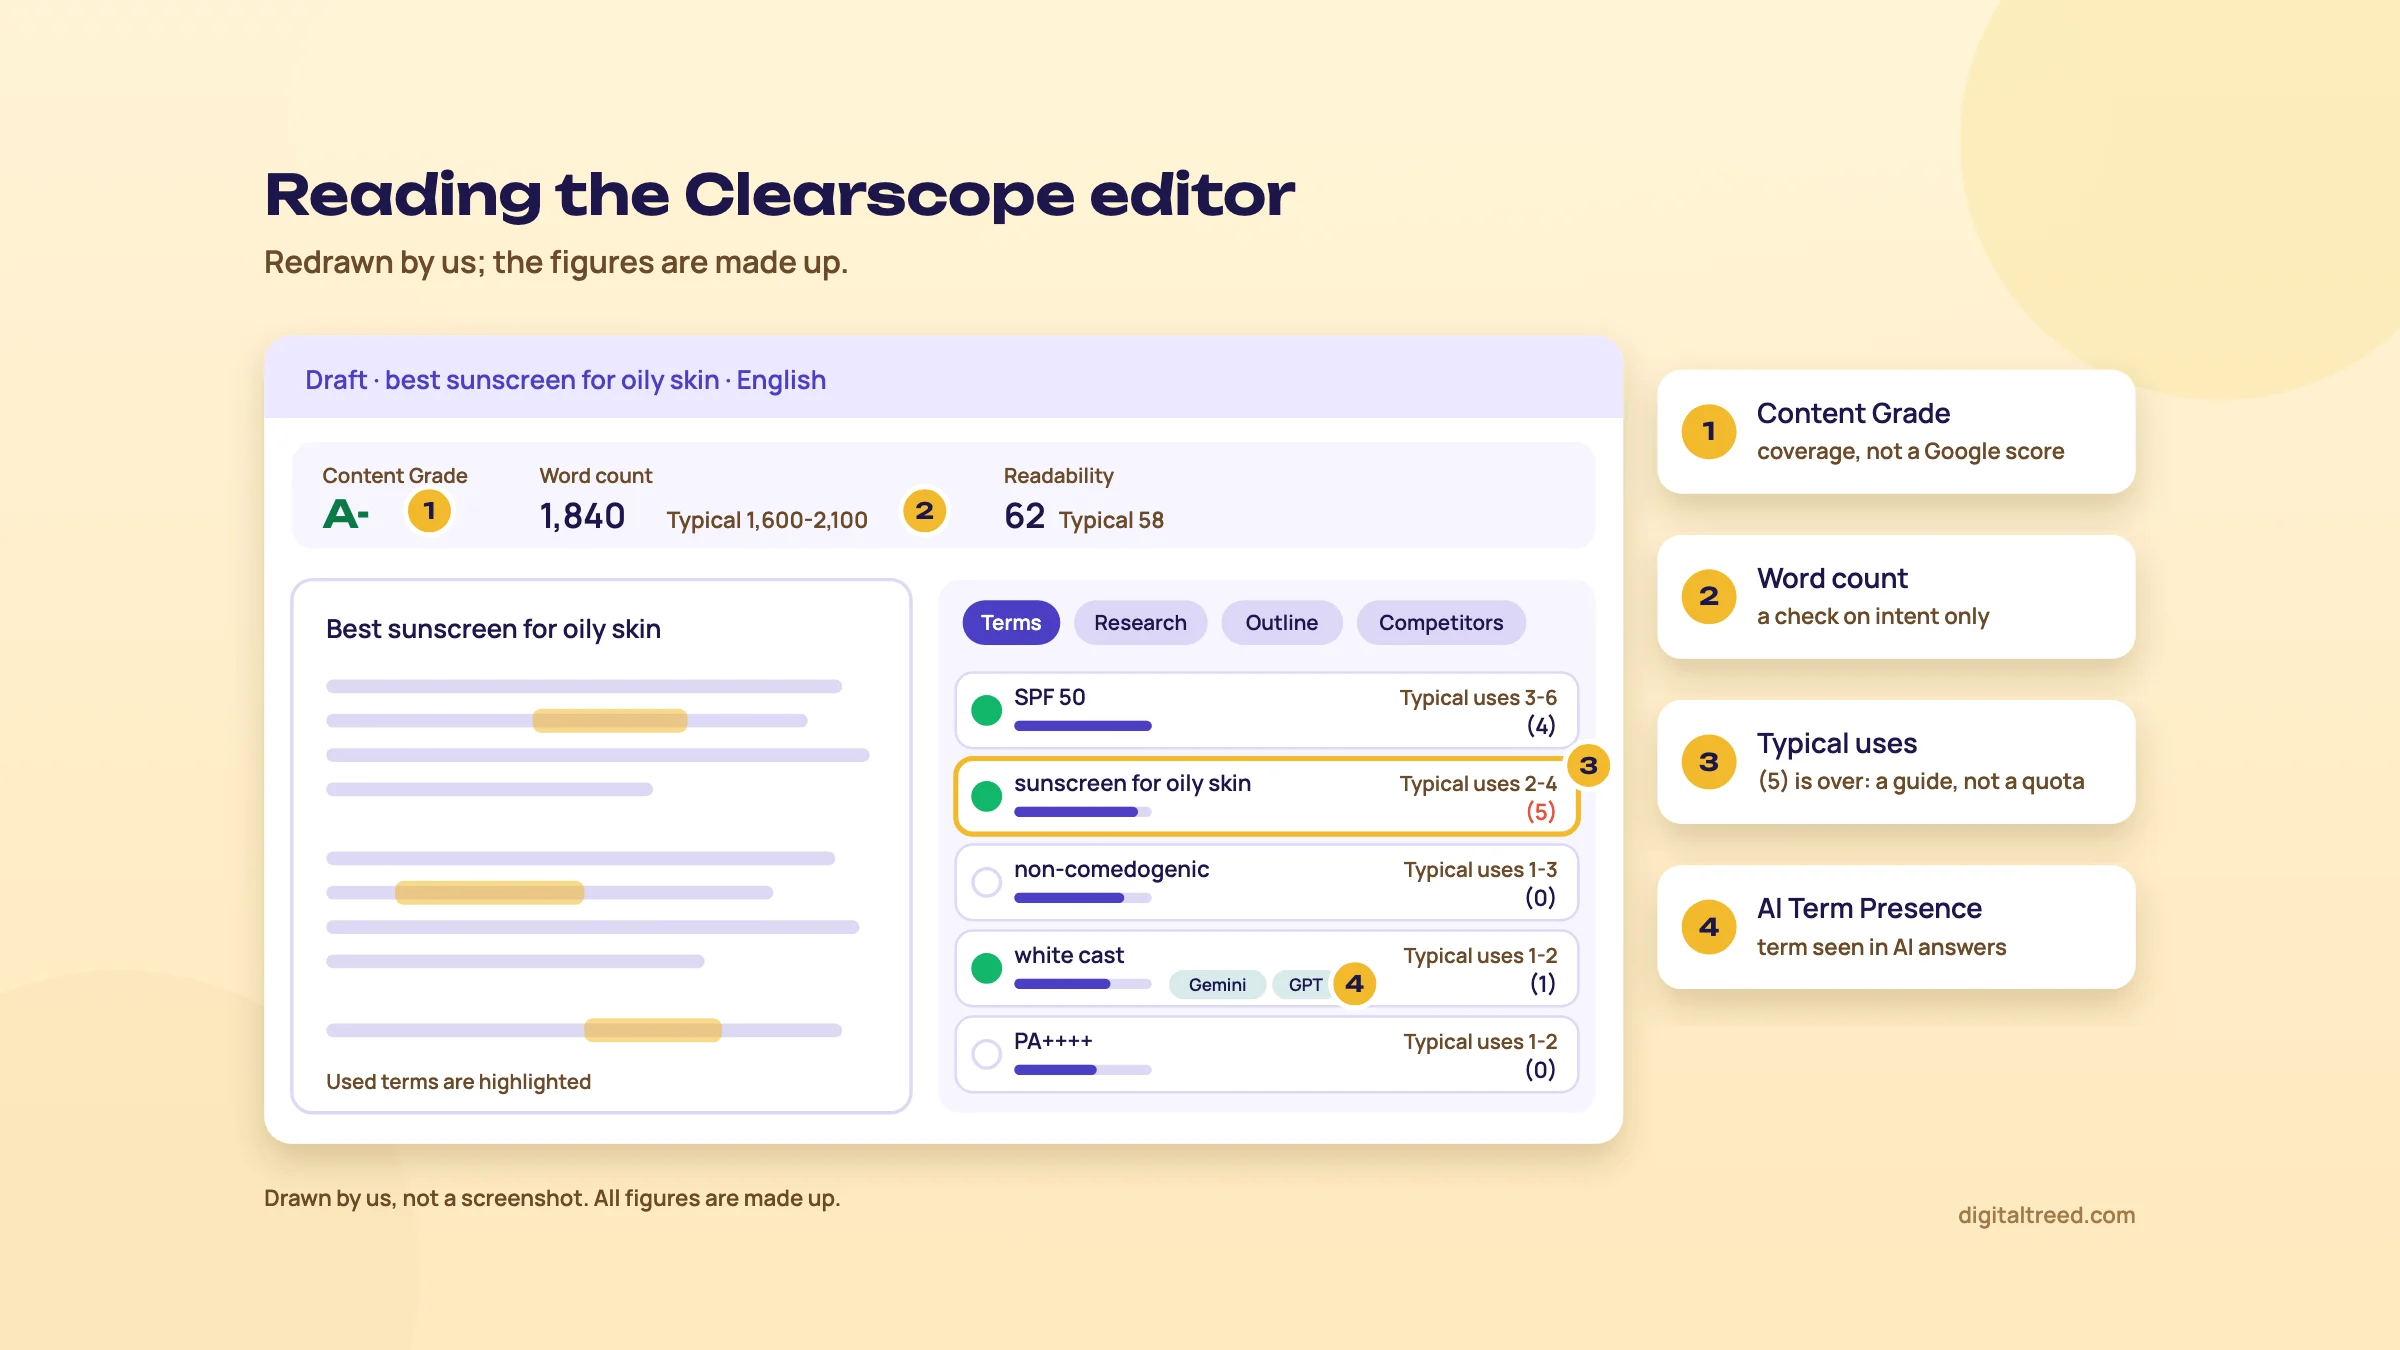Click the document heading Best sunscreen for oily skin
Screen dimensions: 2400x1350
click(493, 629)
